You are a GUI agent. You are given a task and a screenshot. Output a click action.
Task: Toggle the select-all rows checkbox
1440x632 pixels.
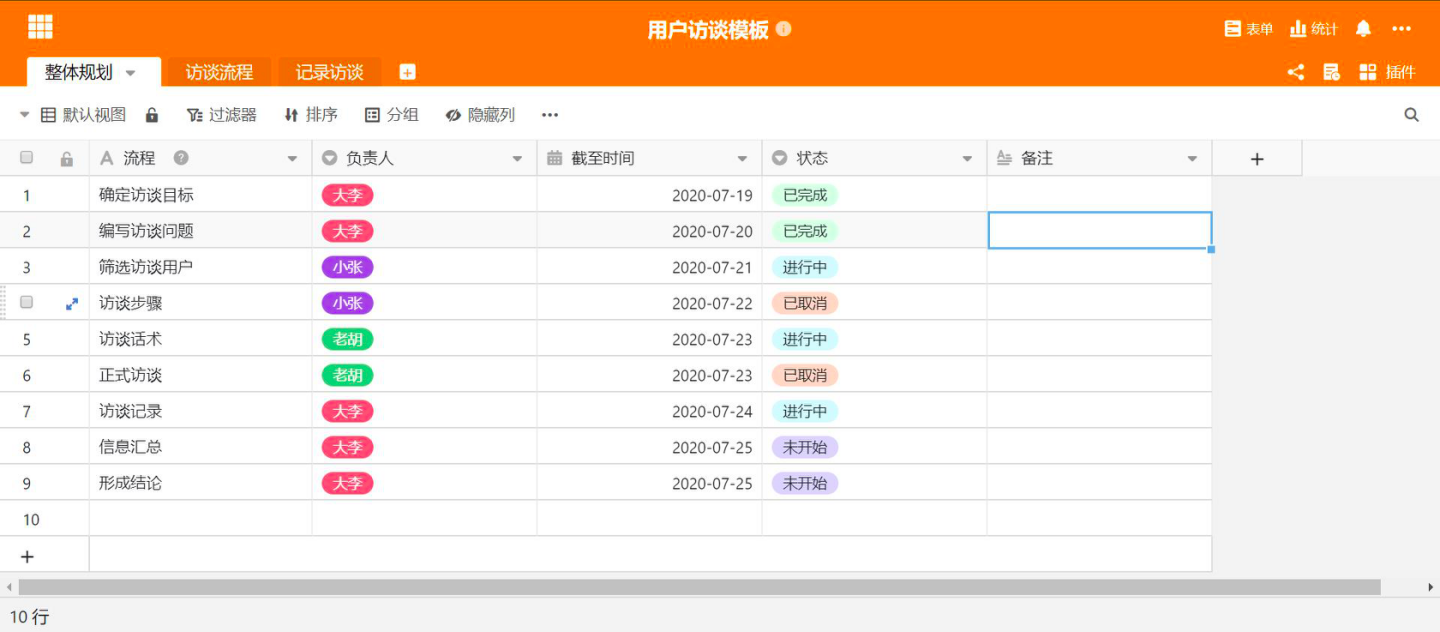click(27, 158)
